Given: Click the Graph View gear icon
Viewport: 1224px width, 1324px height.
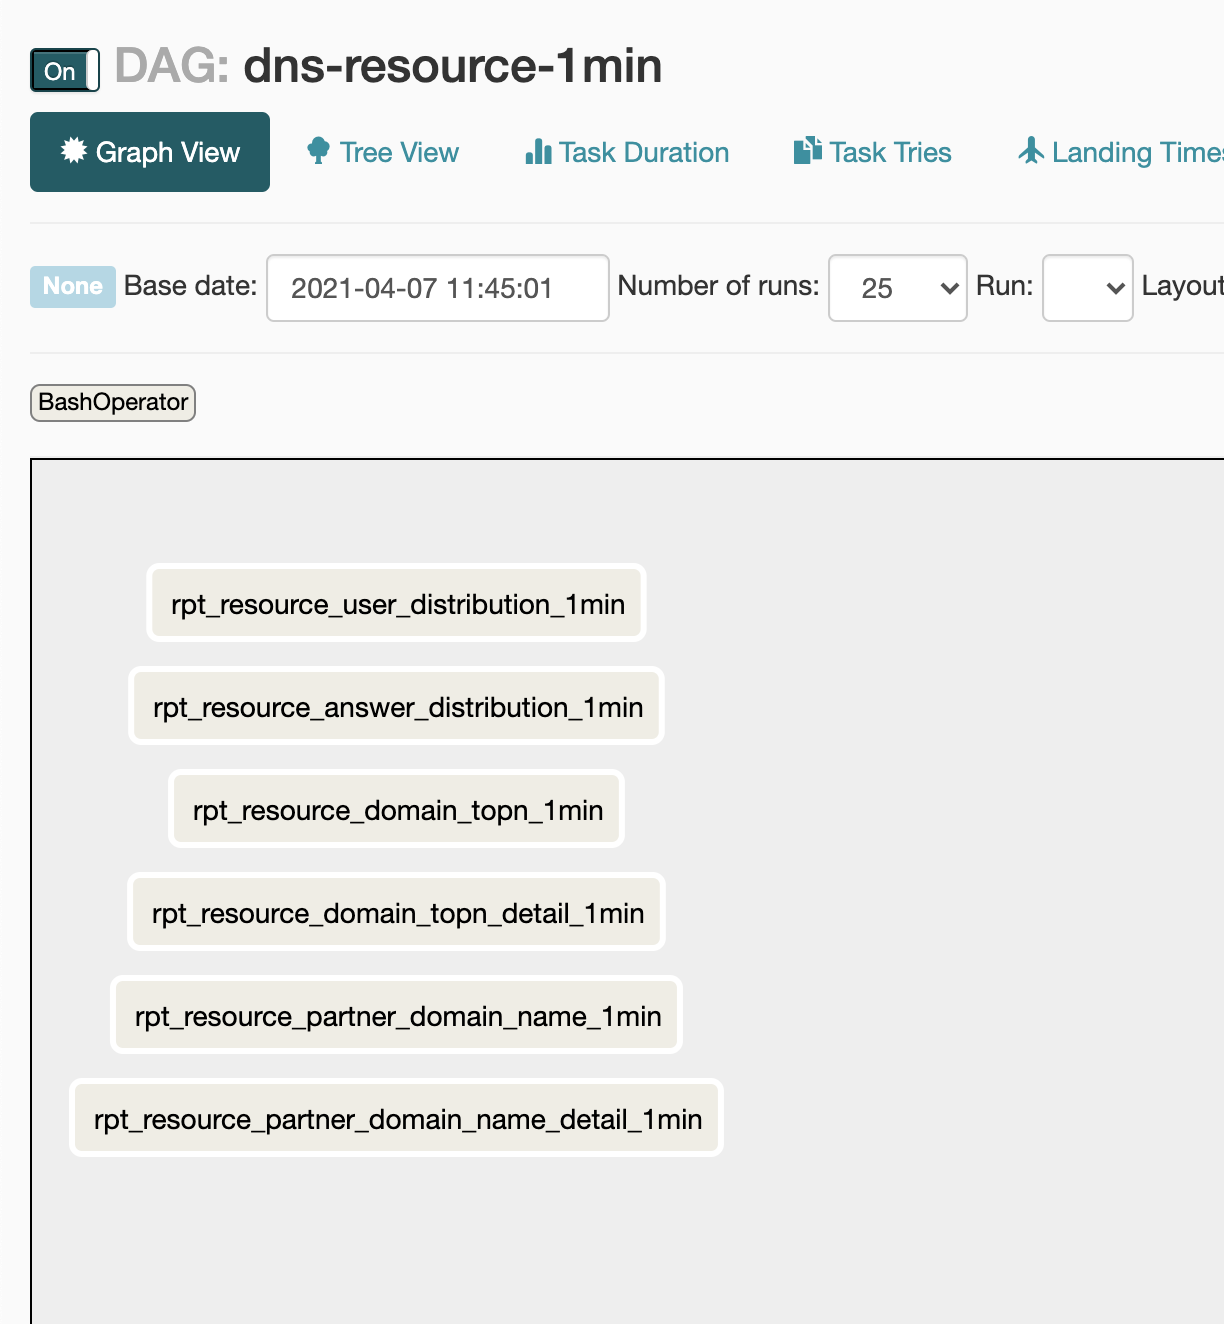Looking at the screenshot, I should pos(74,151).
